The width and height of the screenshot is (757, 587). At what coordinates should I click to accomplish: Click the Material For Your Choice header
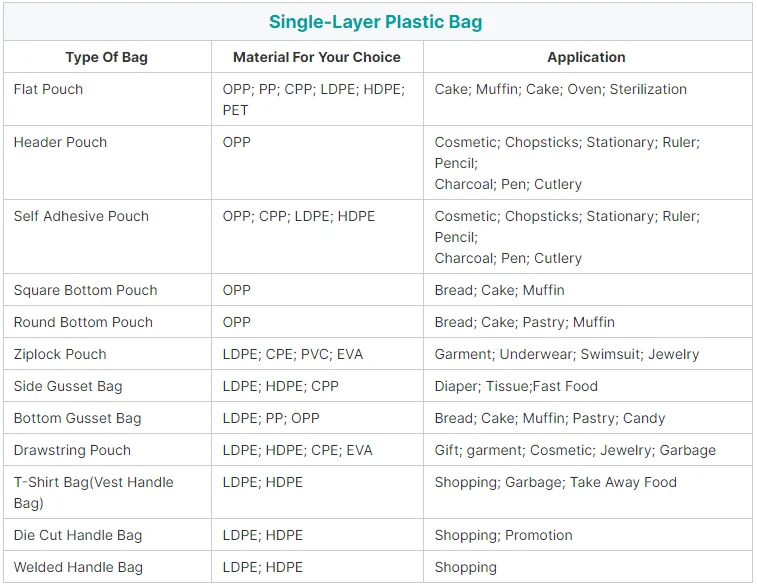(317, 57)
